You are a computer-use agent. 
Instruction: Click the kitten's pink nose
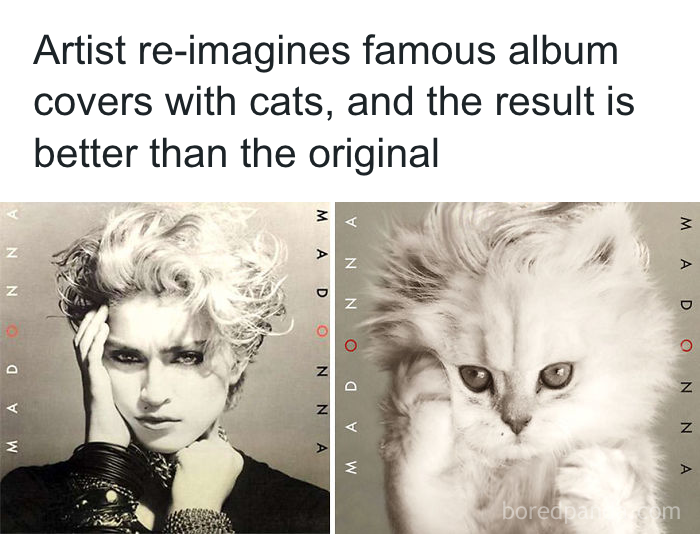tap(516, 423)
